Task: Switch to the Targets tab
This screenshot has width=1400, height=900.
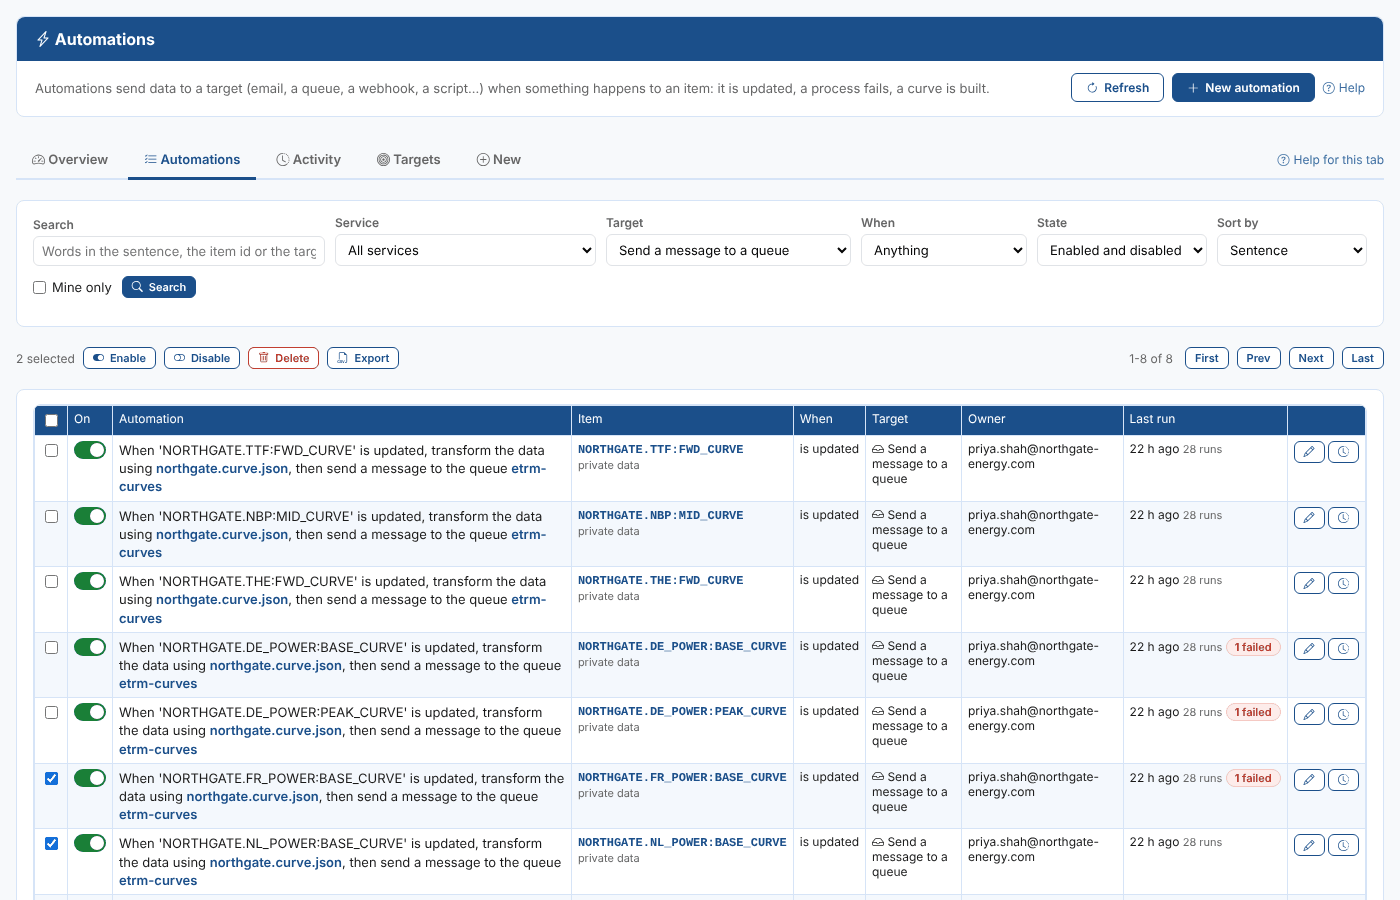Action: click(x=408, y=160)
